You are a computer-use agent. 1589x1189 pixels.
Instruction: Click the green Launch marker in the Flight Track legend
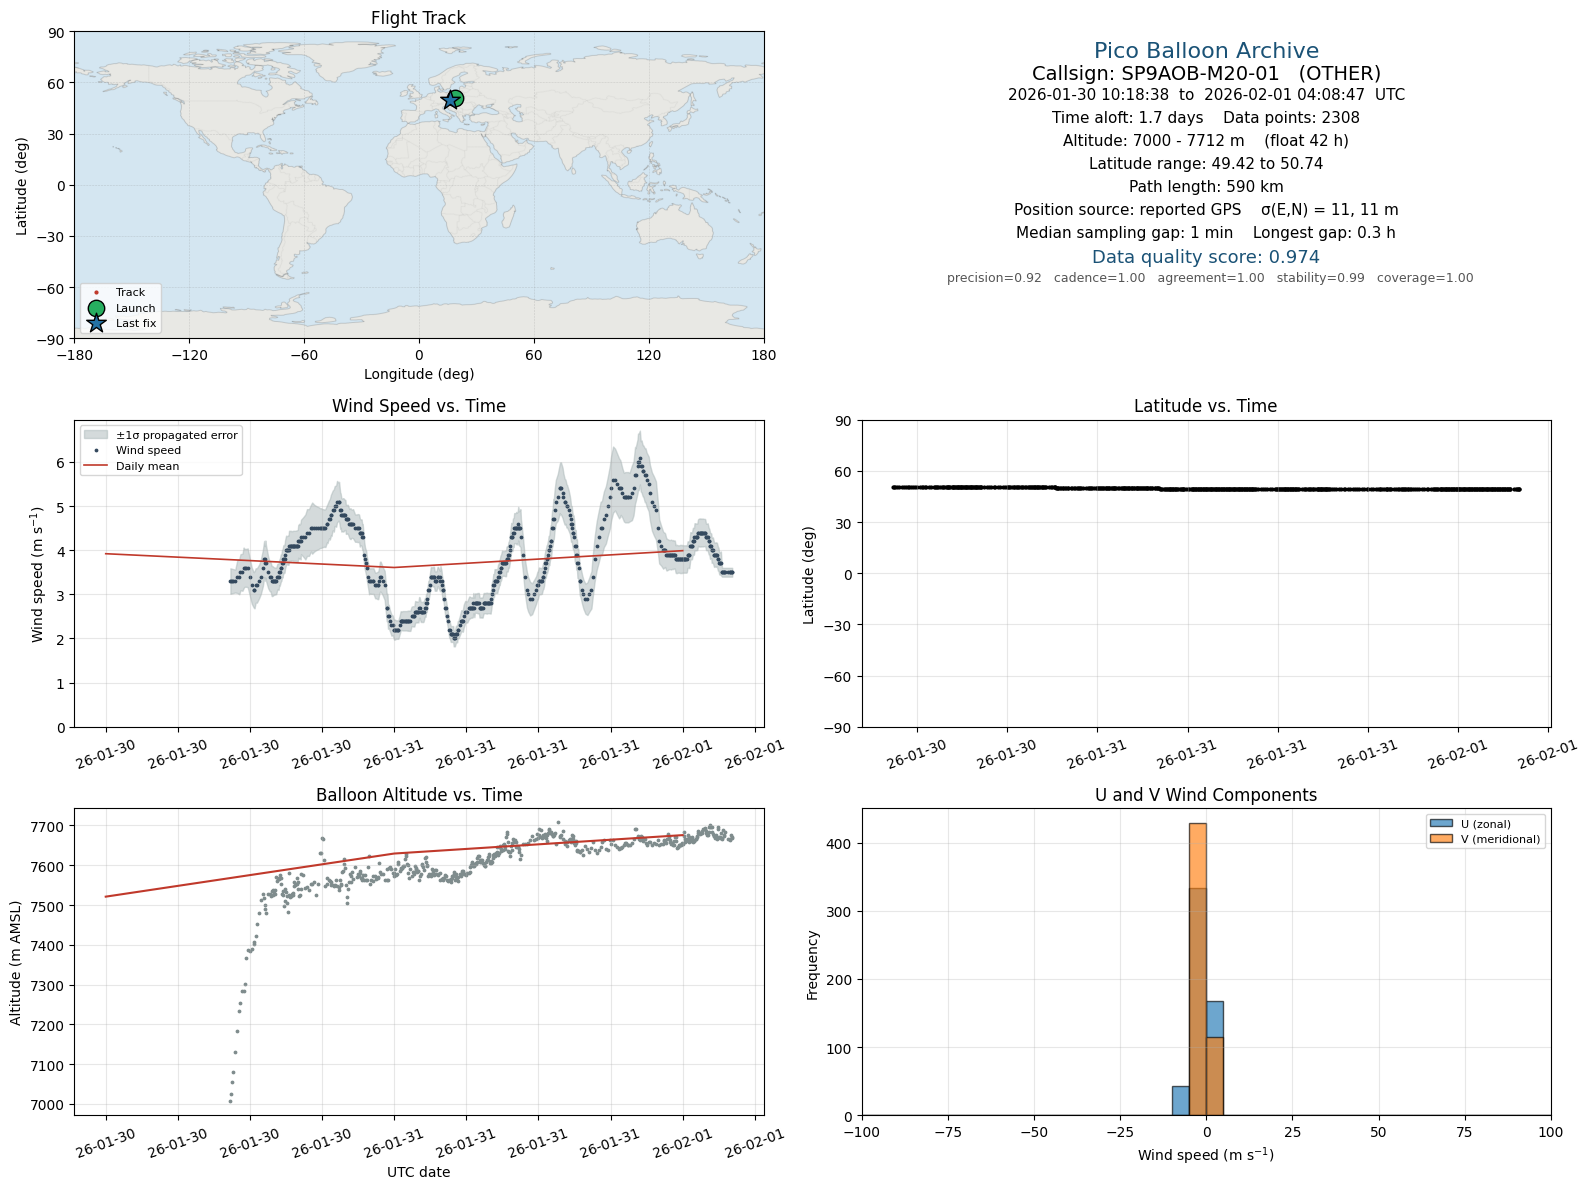click(96, 308)
